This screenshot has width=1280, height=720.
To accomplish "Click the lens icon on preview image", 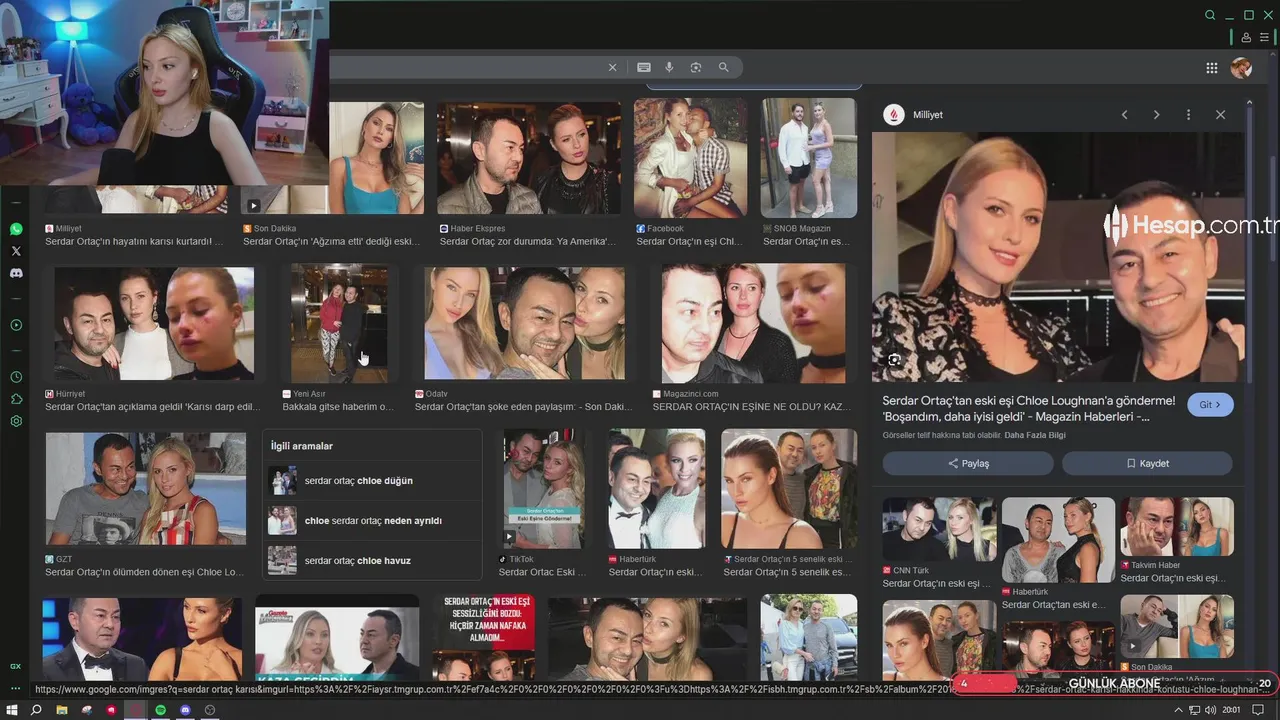I will click(x=894, y=360).
